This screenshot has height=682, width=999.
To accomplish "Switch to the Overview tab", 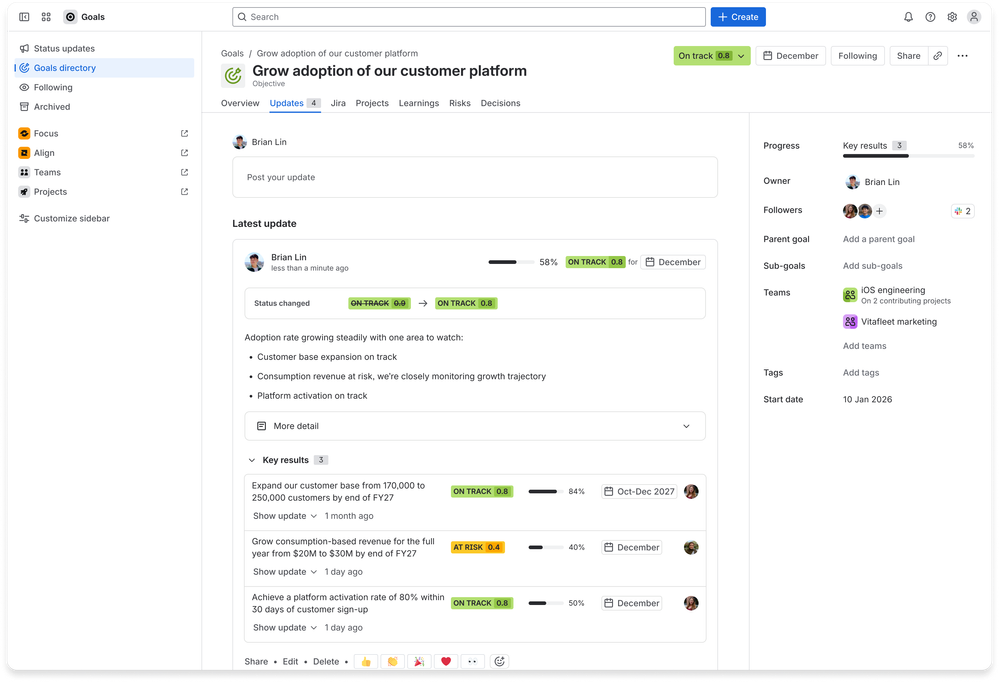I will pyautogui.click(x=240, y=103).
